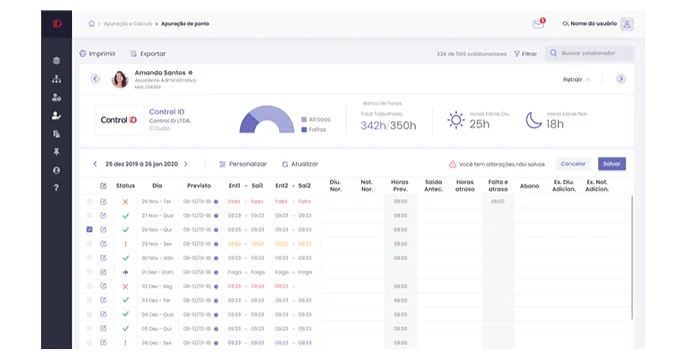Go to home via breadcrumb house icon

coord(91,24)
